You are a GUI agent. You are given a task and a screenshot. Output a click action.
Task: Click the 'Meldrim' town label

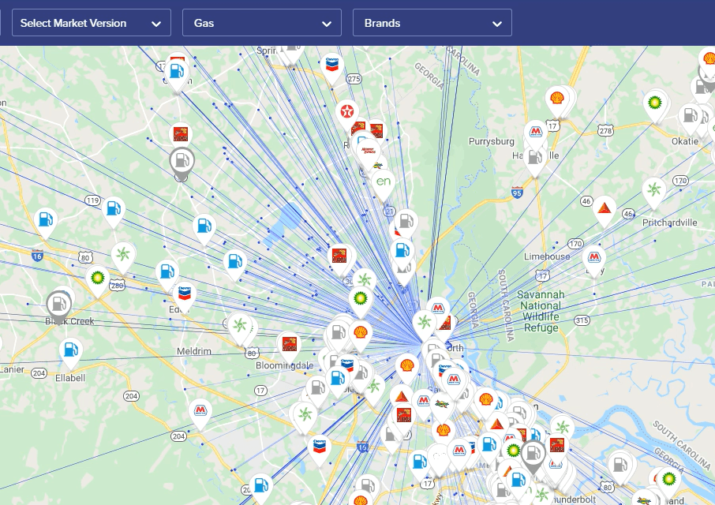(x=194, y=351)
